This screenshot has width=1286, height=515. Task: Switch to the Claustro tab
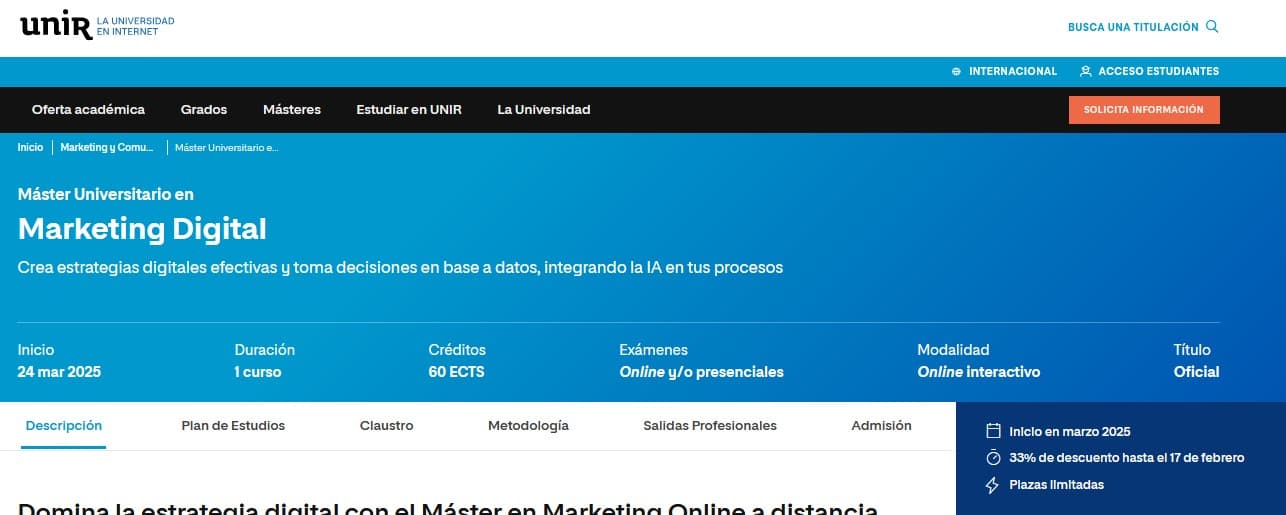click(386, 426)
